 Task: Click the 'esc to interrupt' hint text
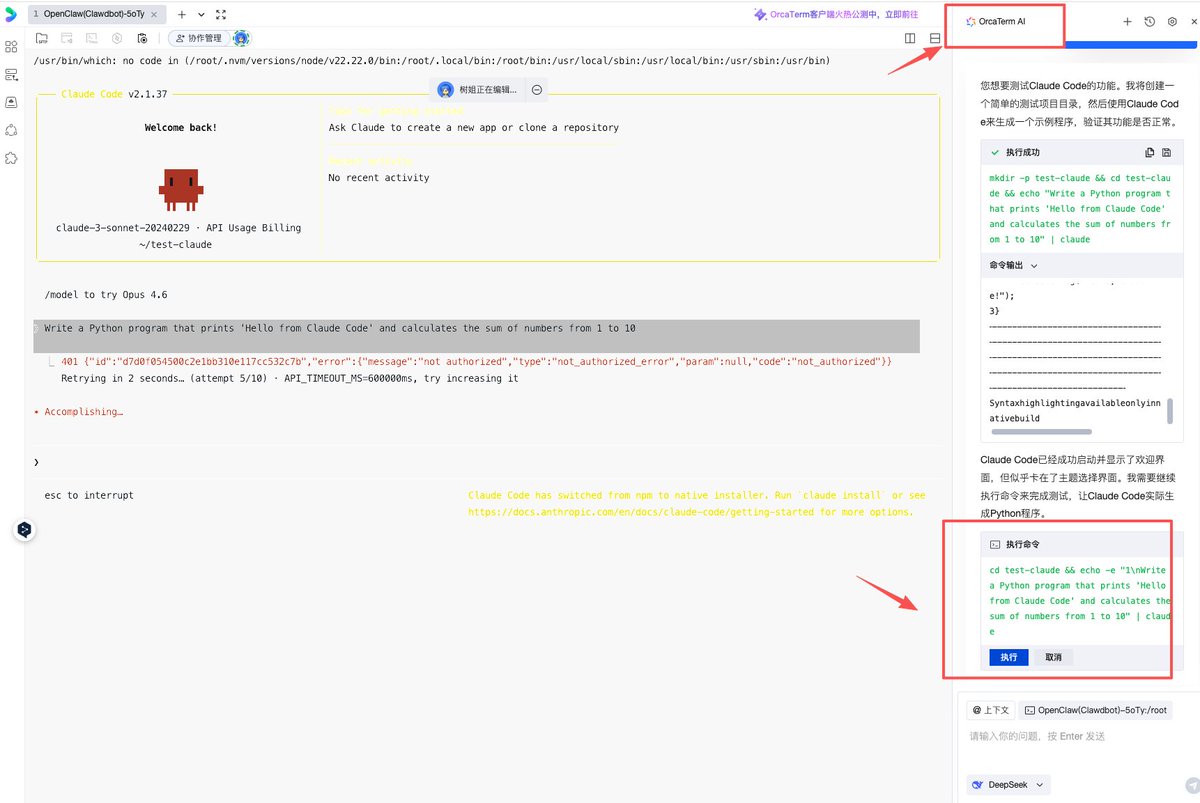(x=89, y=495)
